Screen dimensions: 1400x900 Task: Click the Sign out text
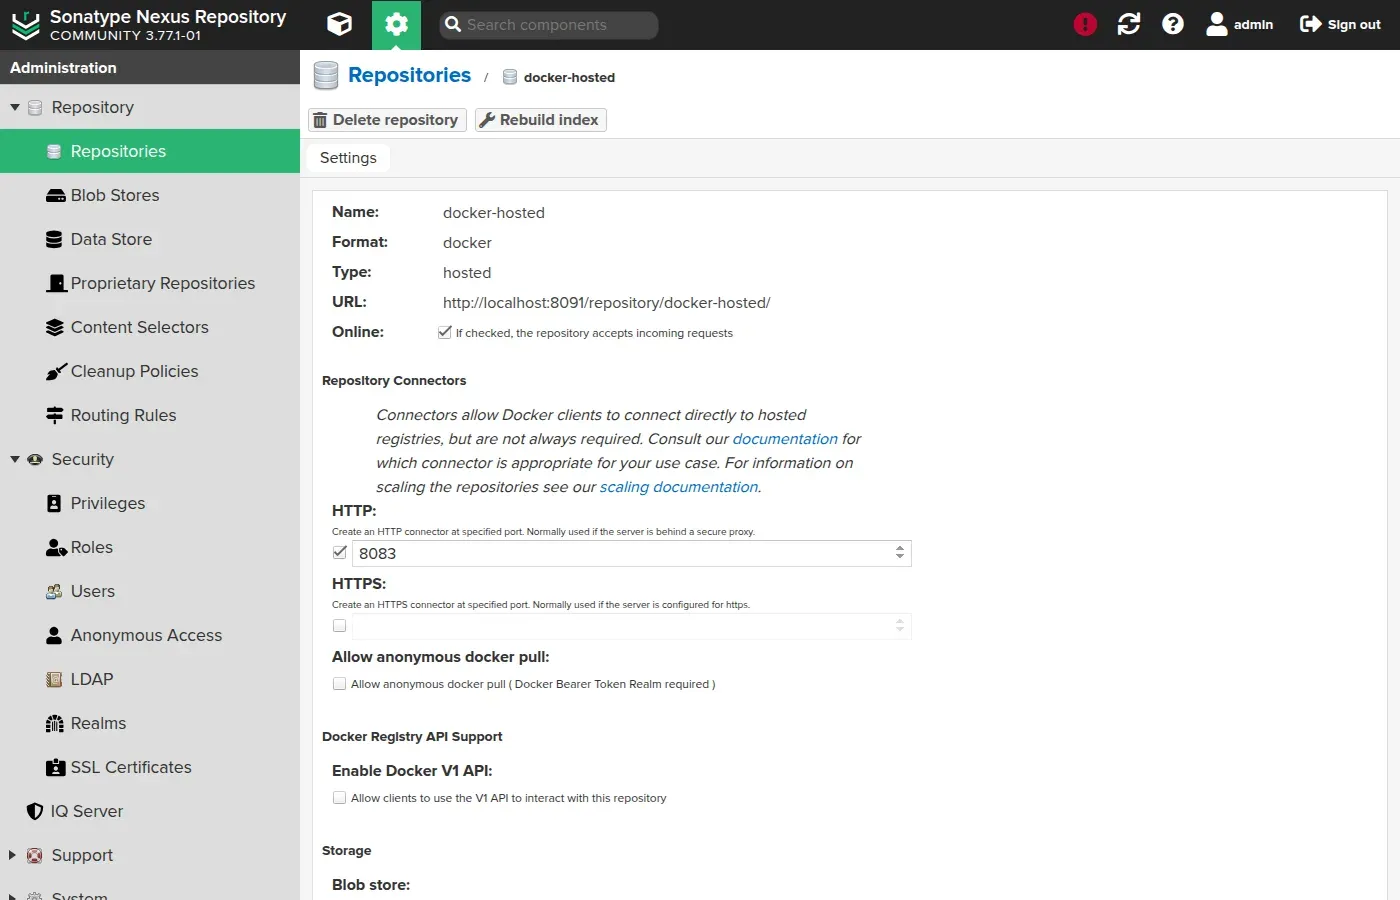[x=1354, y=25]
